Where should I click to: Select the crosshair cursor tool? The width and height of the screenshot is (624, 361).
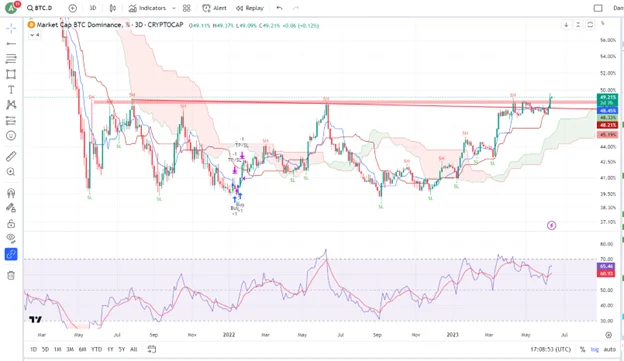click(11, 28)
